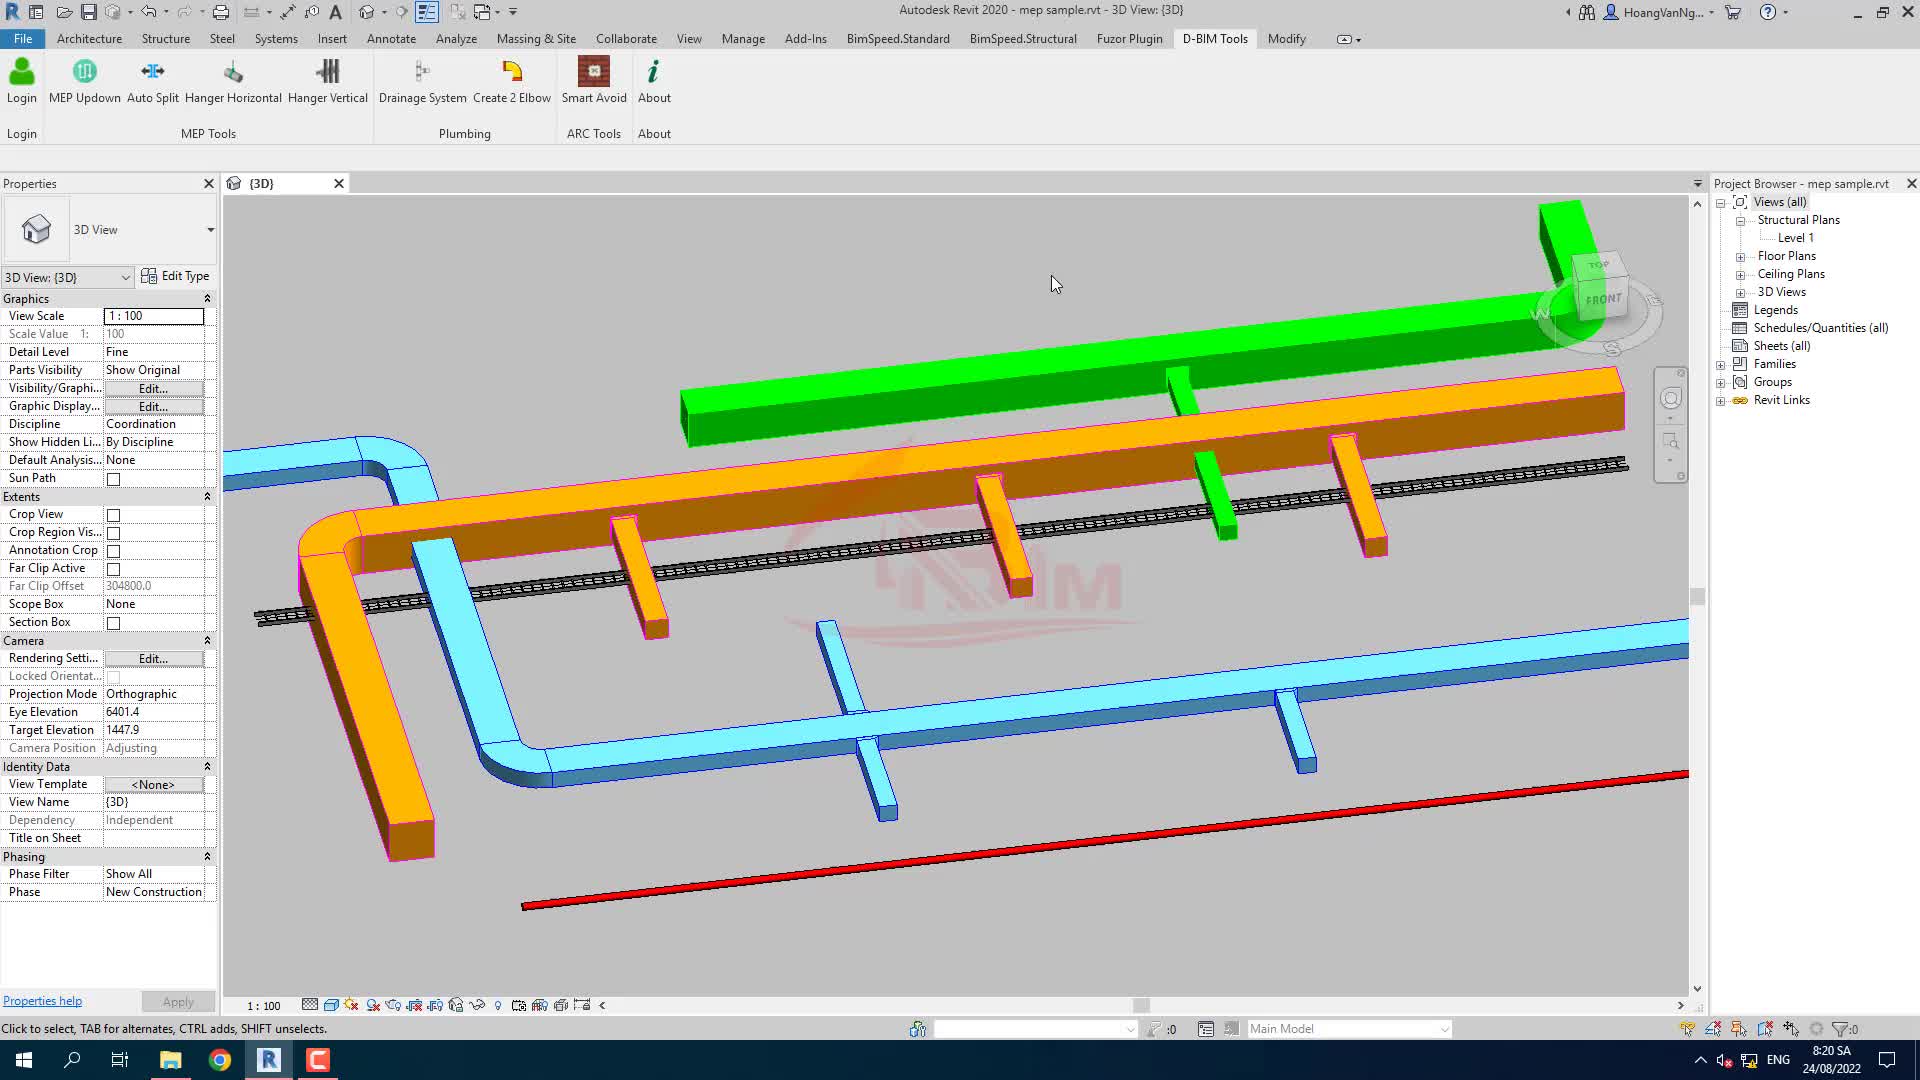Expand the Revit Links tree node
The height and width of the screenshot is (1080, 1920).
[x=1721, y=401]
